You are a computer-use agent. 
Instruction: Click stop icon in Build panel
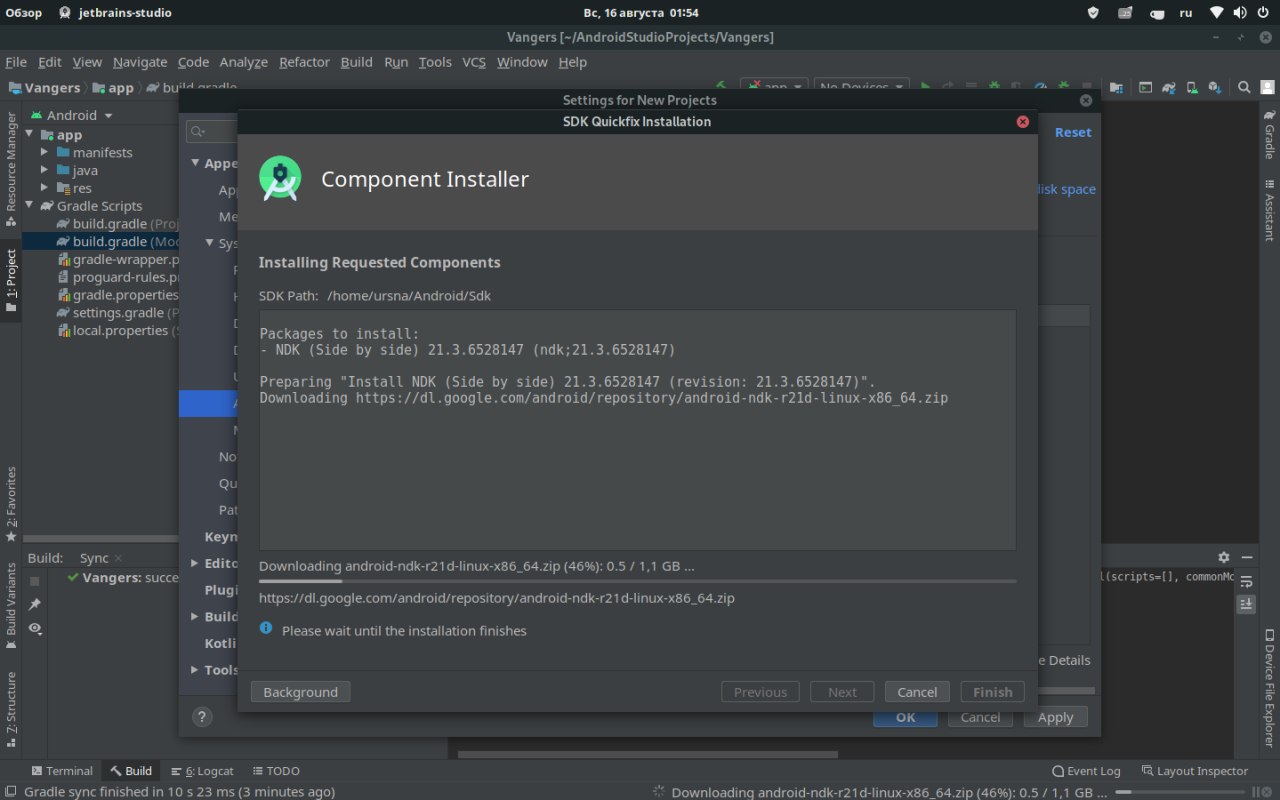(35, 581)
